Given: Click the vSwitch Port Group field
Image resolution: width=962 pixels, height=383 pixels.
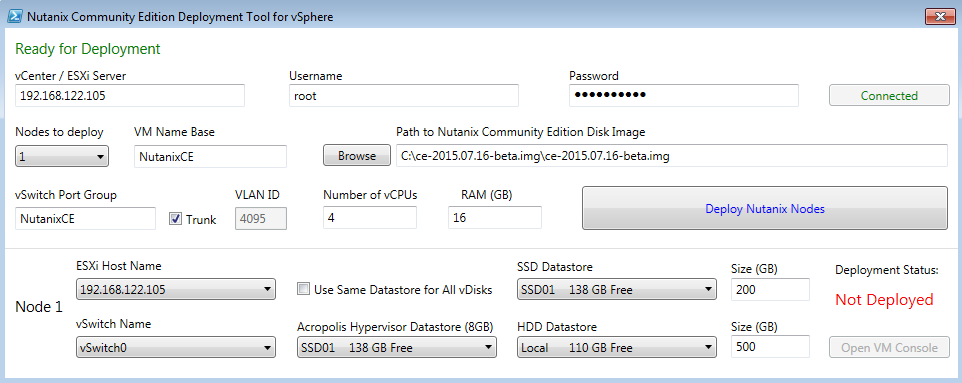Looking at the screenshot, I should (85, 219).
